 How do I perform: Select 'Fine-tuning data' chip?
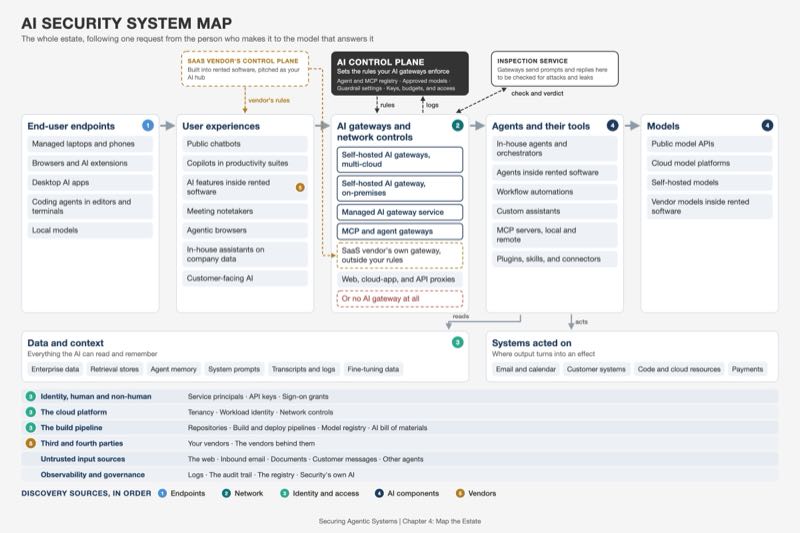[x=373, y=369]
